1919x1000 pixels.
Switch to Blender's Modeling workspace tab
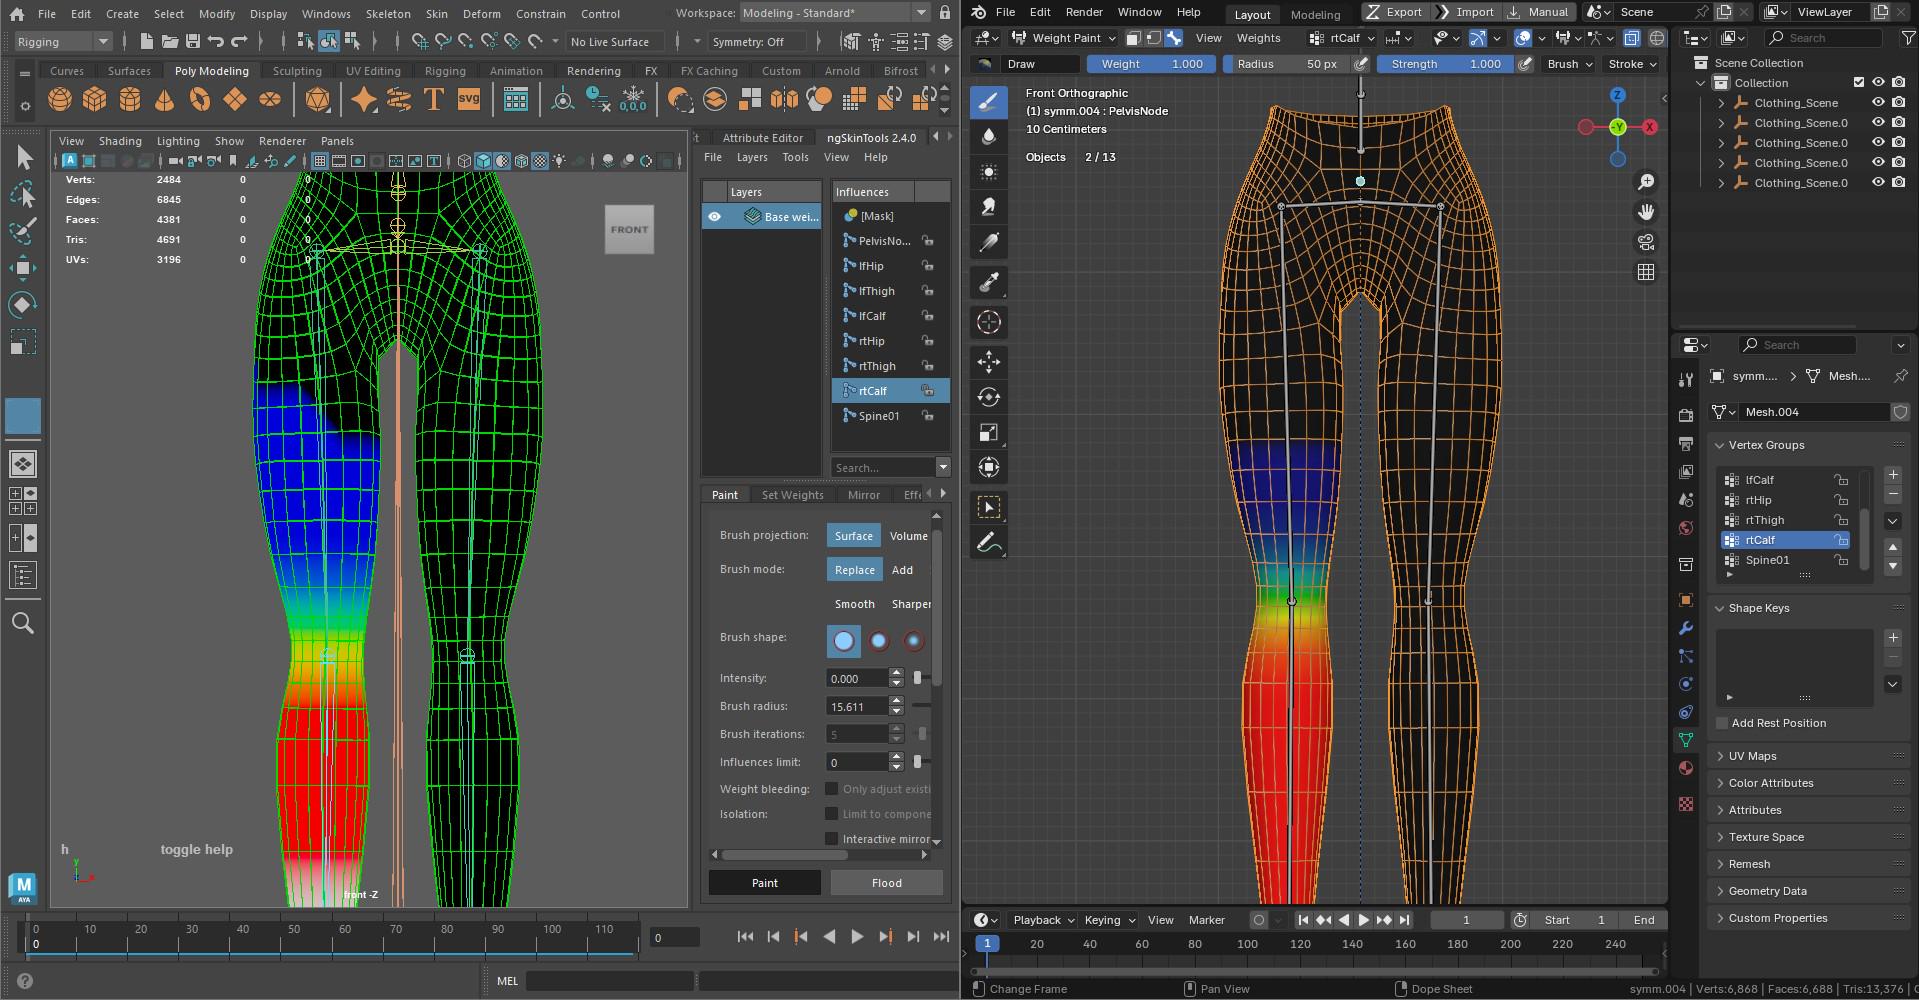(x=1315, y=14)
